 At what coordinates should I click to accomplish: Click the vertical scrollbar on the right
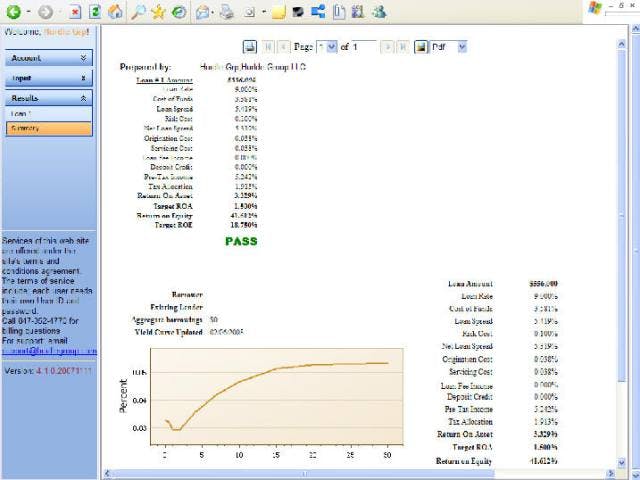tap(634, 250)
